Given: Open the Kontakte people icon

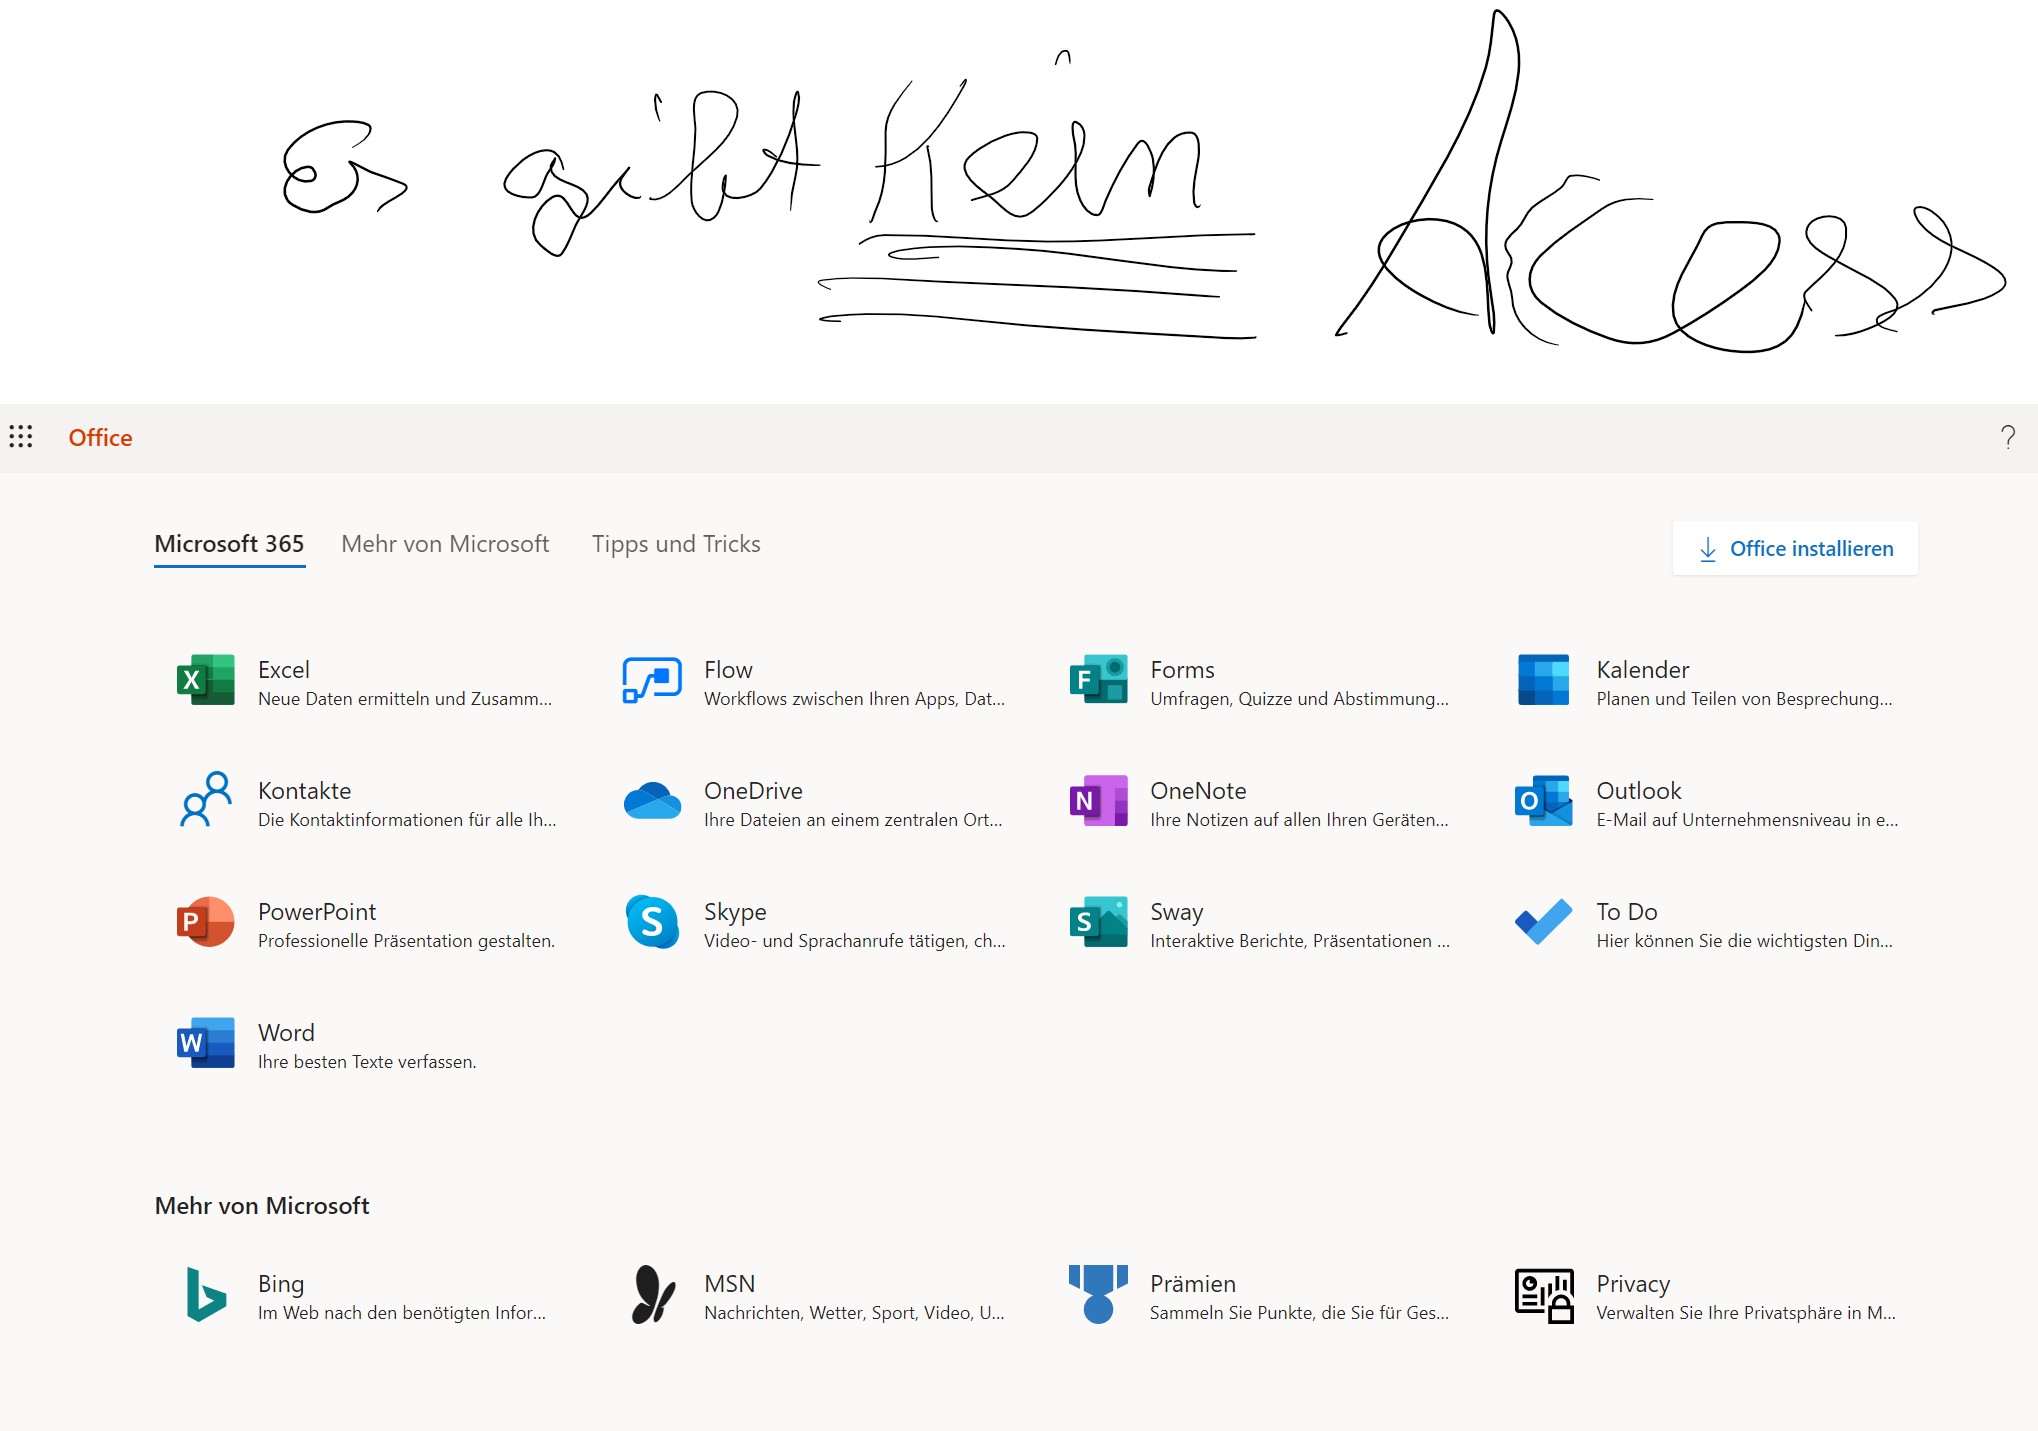Looking at the screenshot, I should pos(206,799).
